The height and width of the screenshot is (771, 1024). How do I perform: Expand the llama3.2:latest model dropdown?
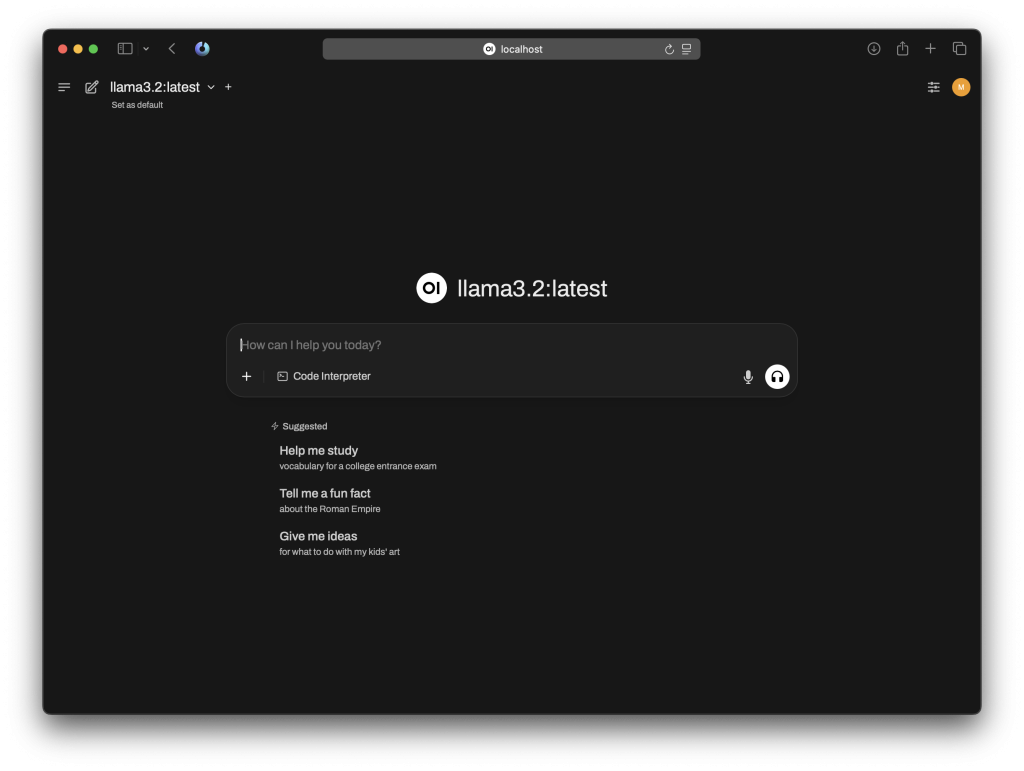point(211,87)
